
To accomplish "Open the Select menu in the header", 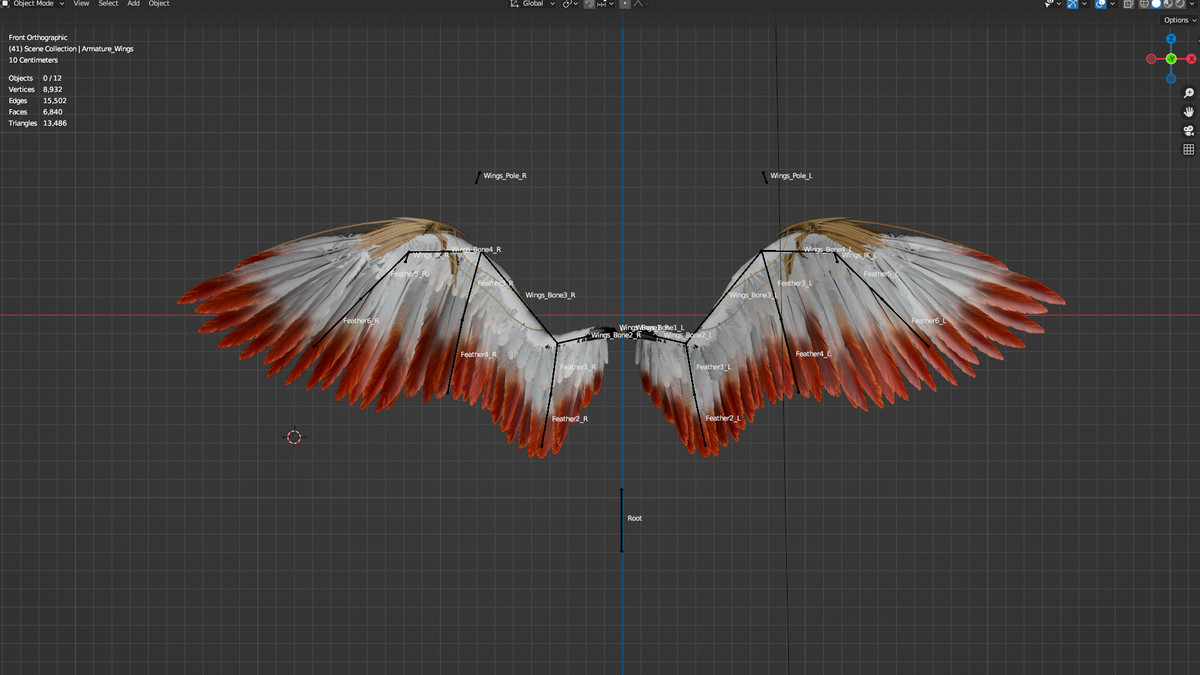I will pyautogui.click(x=108, y=4).
